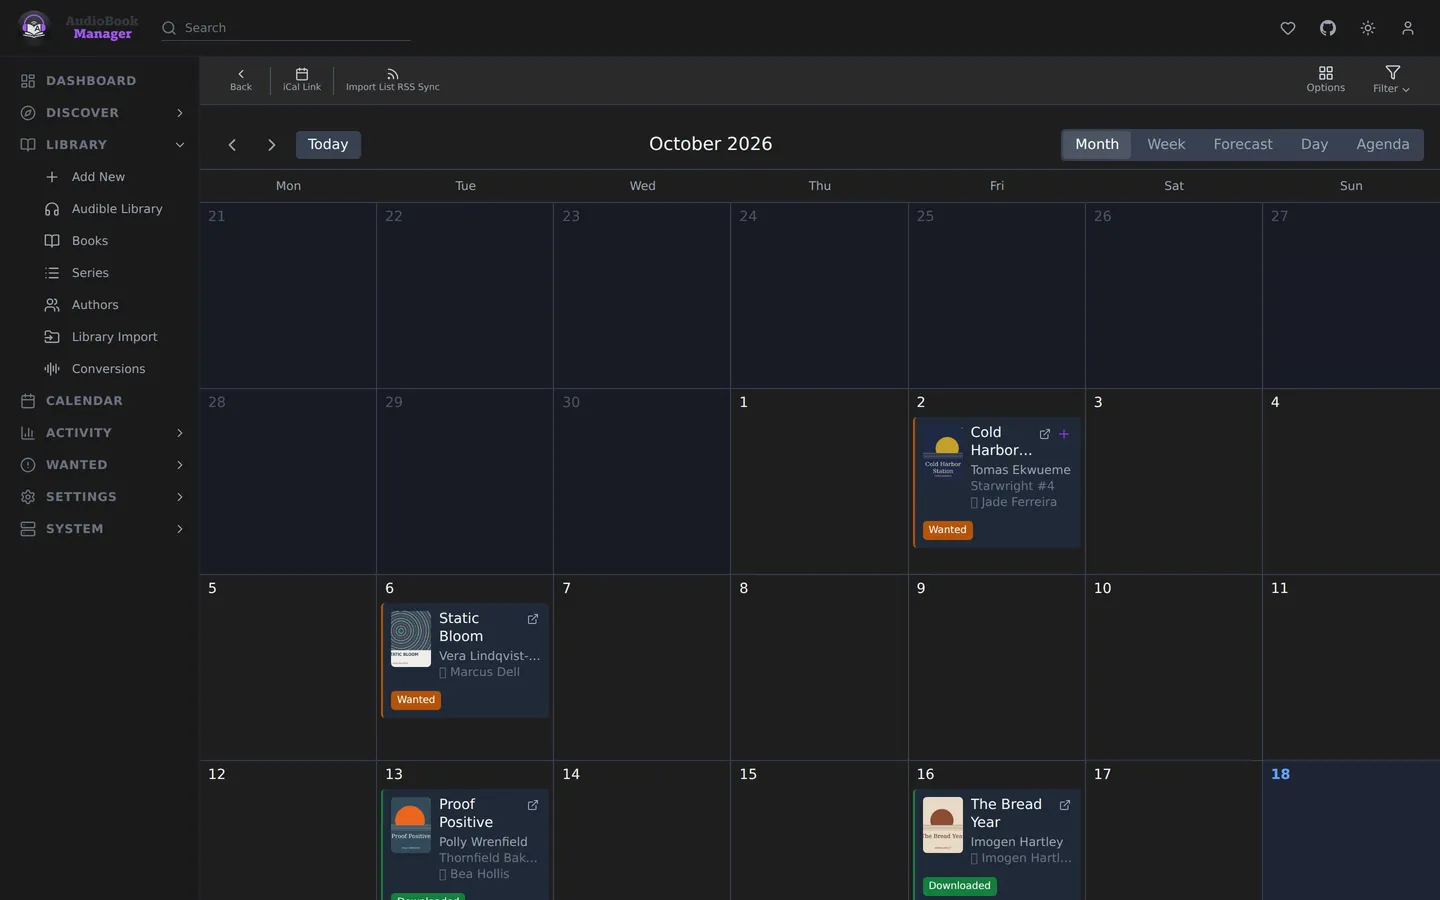Open the Filter dropdown
The width and height of the screenshot is (1440, 900).
[1392, 80]
